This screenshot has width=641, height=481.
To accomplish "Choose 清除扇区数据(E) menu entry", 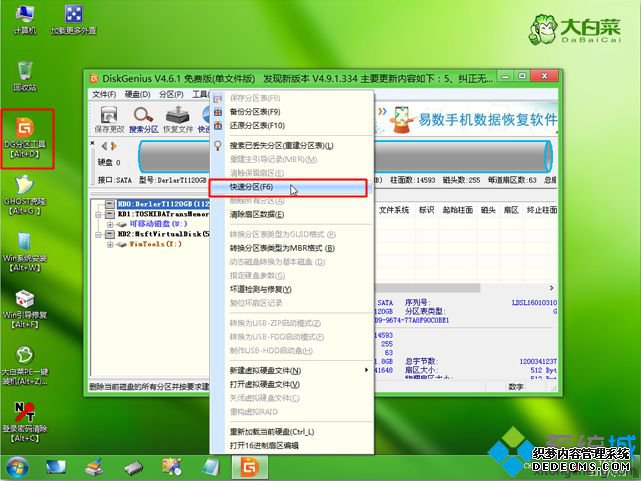I will pyautogui.click(x=292, y=215).
